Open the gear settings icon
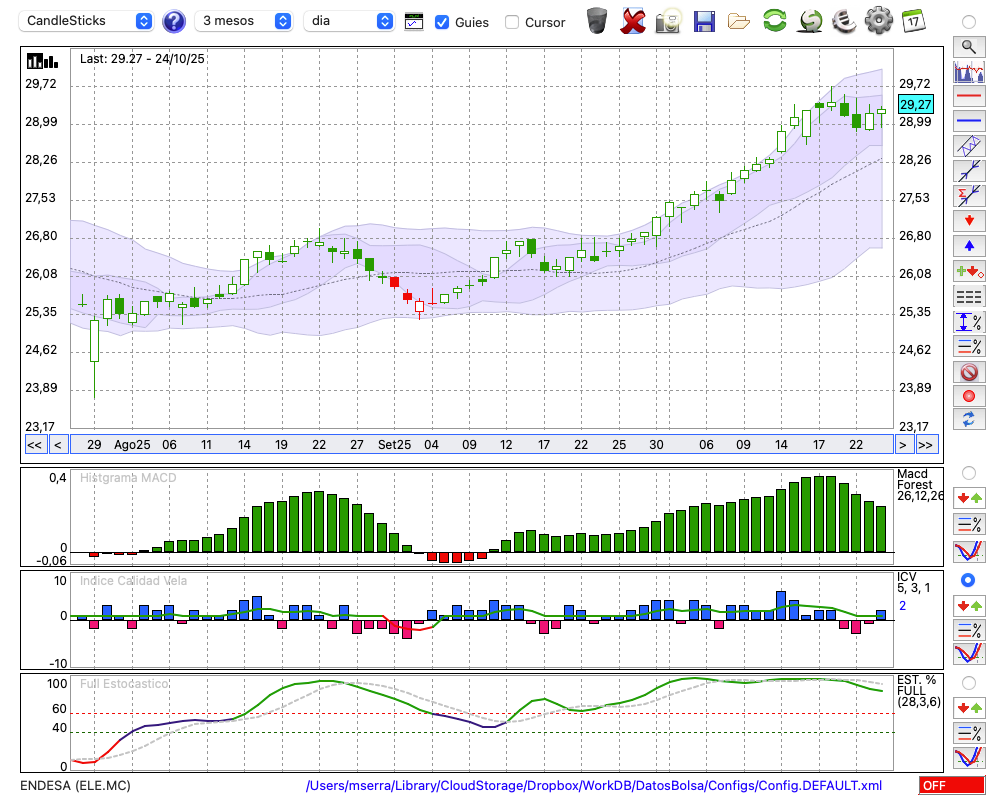Screen dimensions: 1000x800 tap(878, 21)
